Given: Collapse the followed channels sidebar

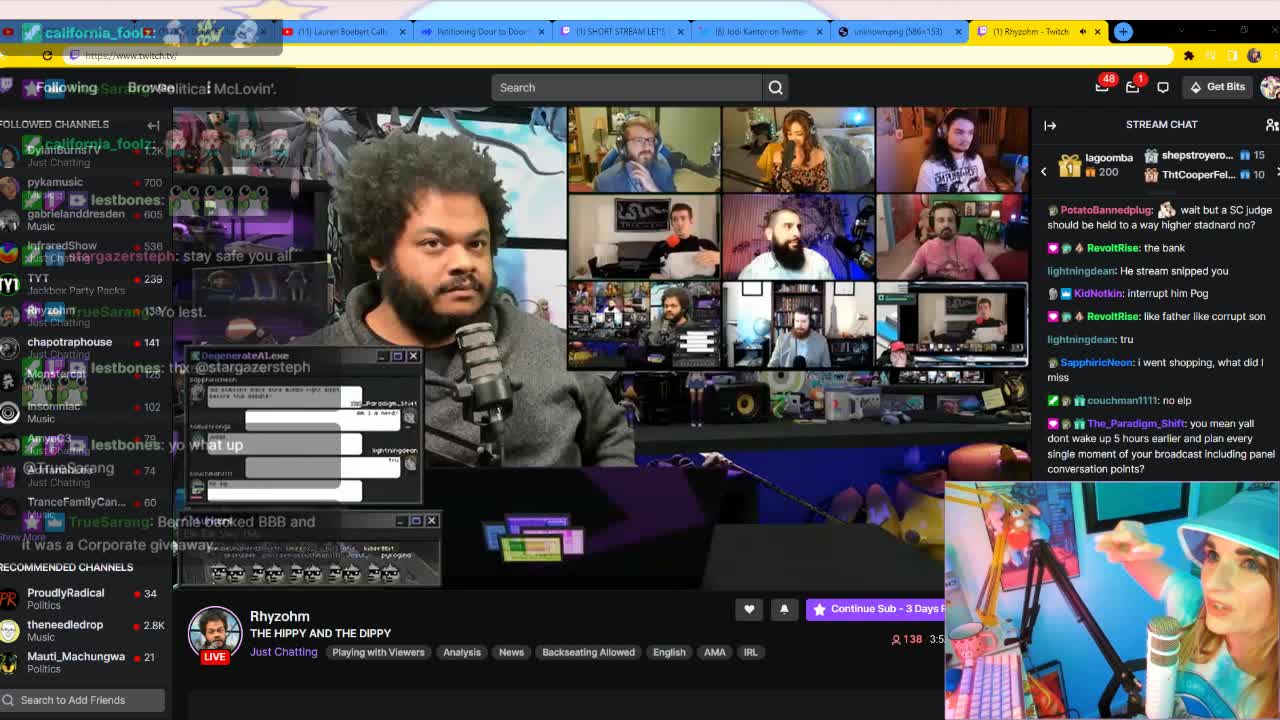Looking at the screenshot, I should pos(153,125).
